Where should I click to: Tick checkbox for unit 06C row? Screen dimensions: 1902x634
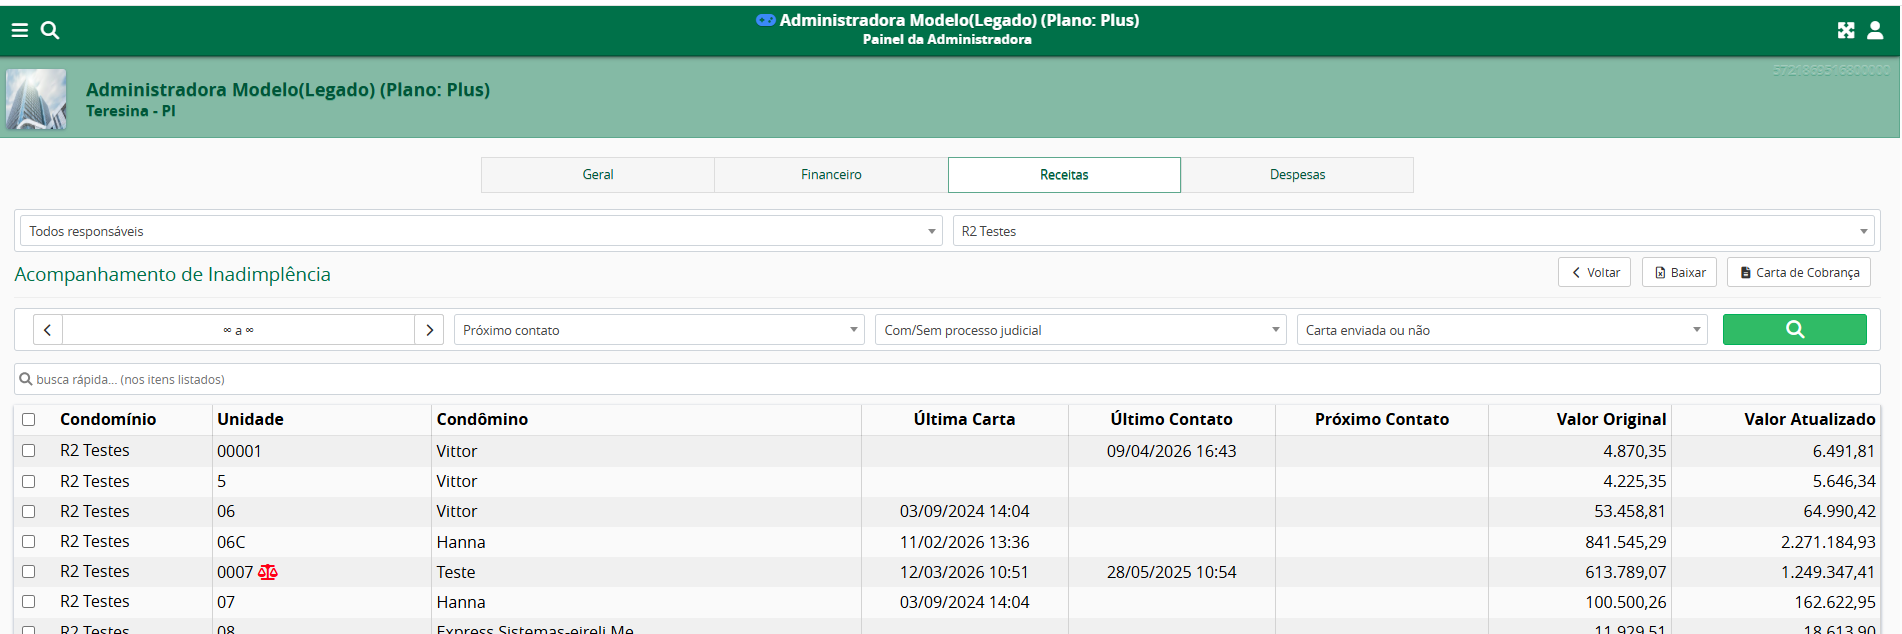click(x=29, y=541)
